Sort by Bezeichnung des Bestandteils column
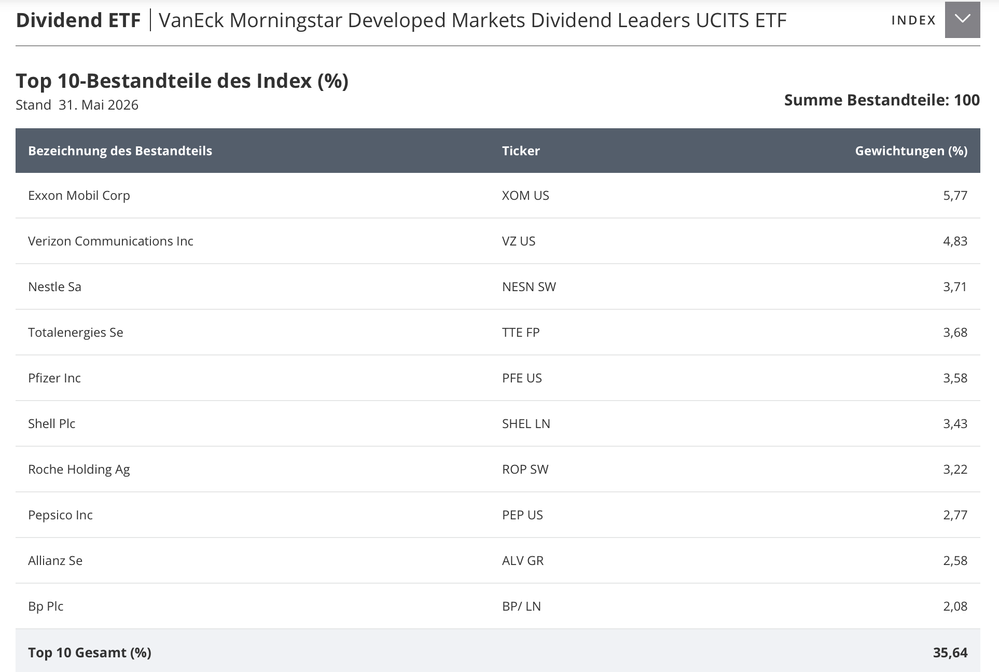The image size is (999, 672). pyautogui.click(x=120, y=151)
